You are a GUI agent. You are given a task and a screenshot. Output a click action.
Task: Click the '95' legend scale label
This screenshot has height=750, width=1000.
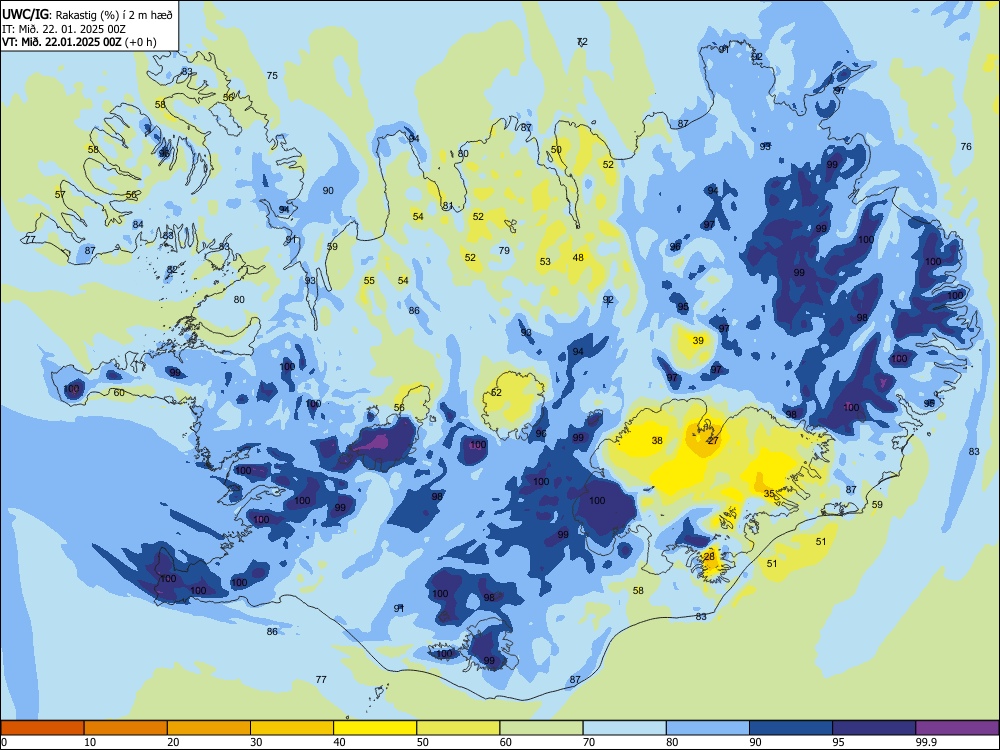[x=839, y=742]
